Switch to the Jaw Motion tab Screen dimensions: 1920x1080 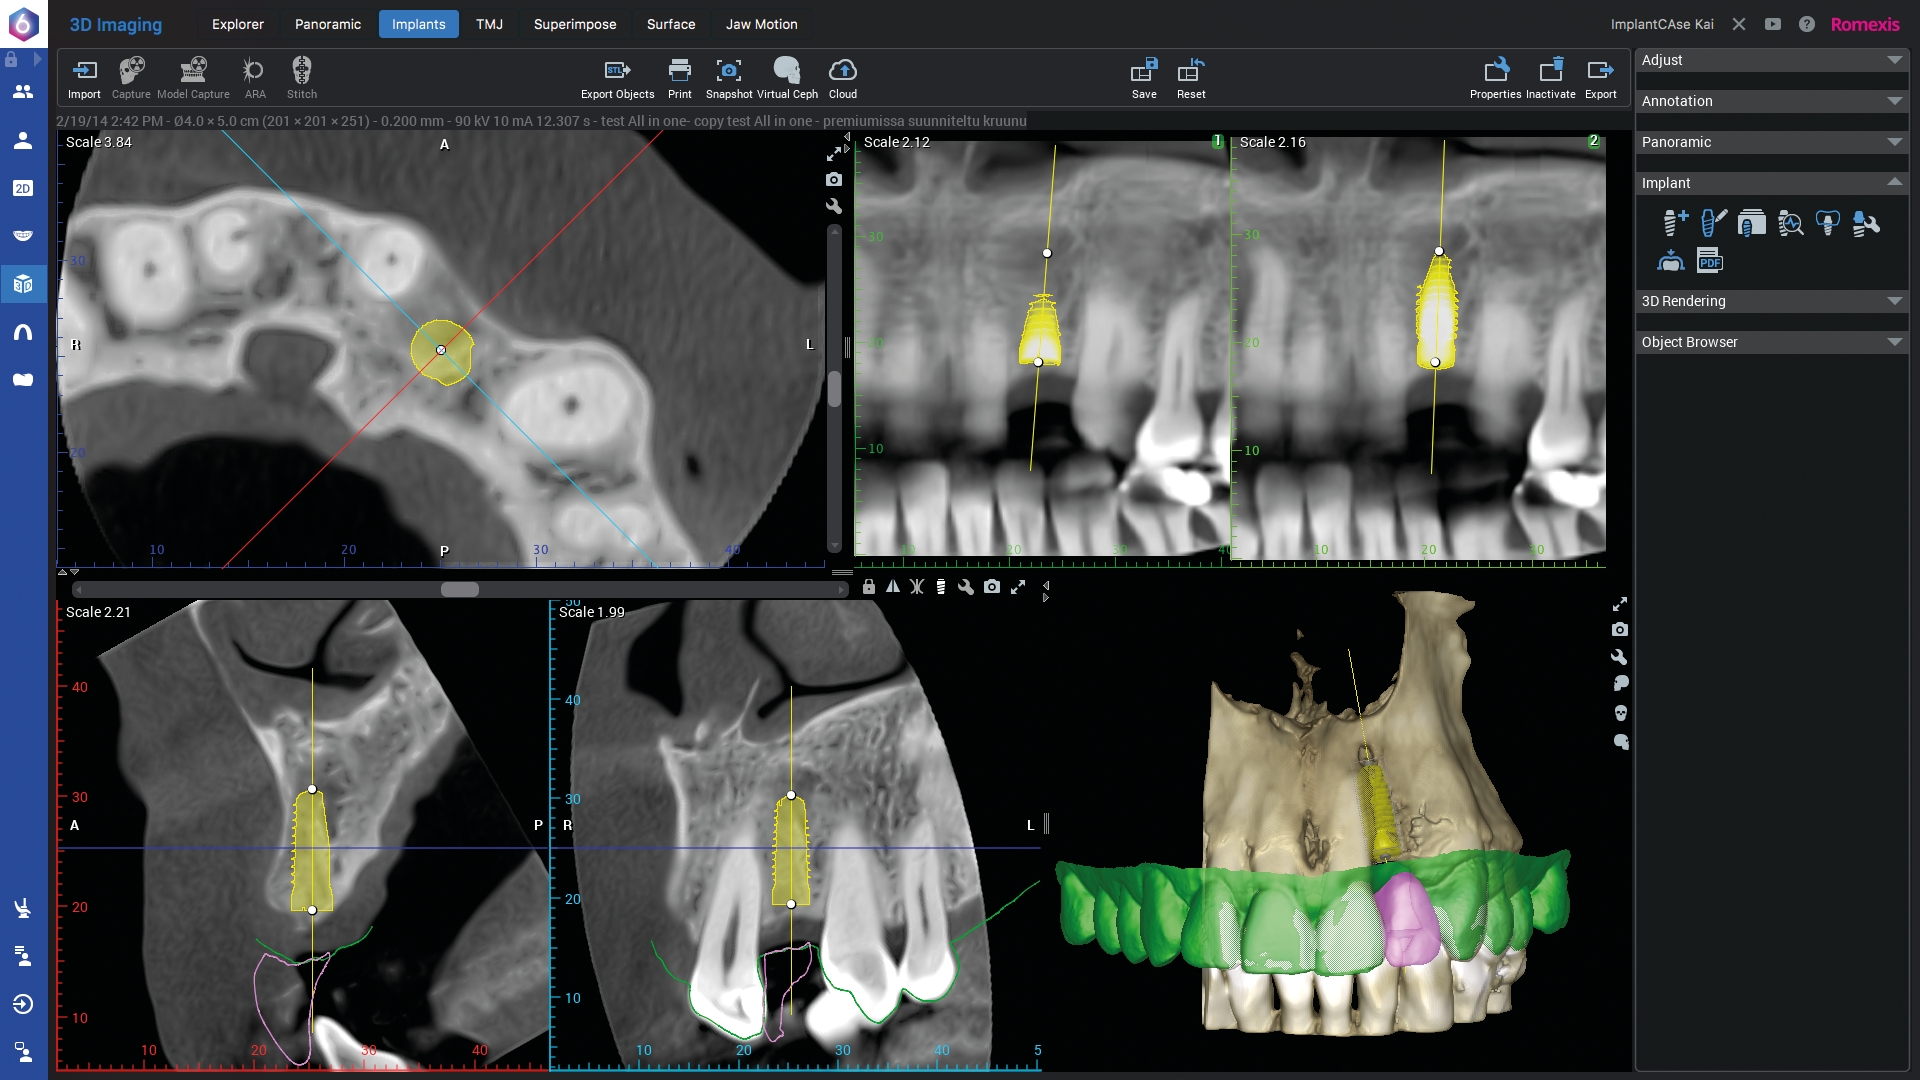tap(761, 24)
